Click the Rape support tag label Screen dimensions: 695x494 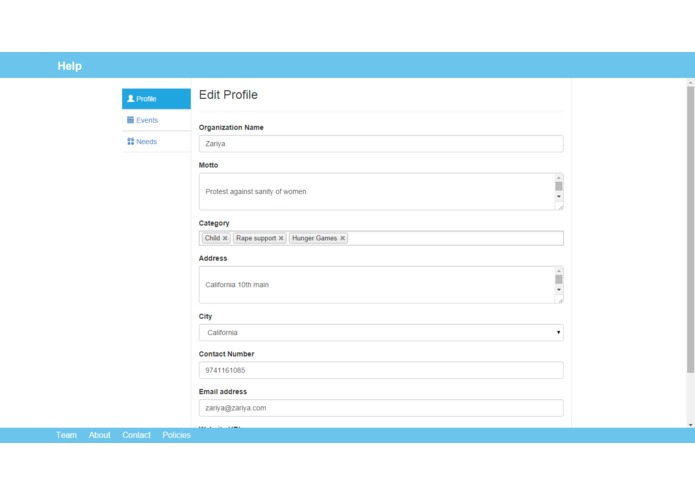click(256, 238)
